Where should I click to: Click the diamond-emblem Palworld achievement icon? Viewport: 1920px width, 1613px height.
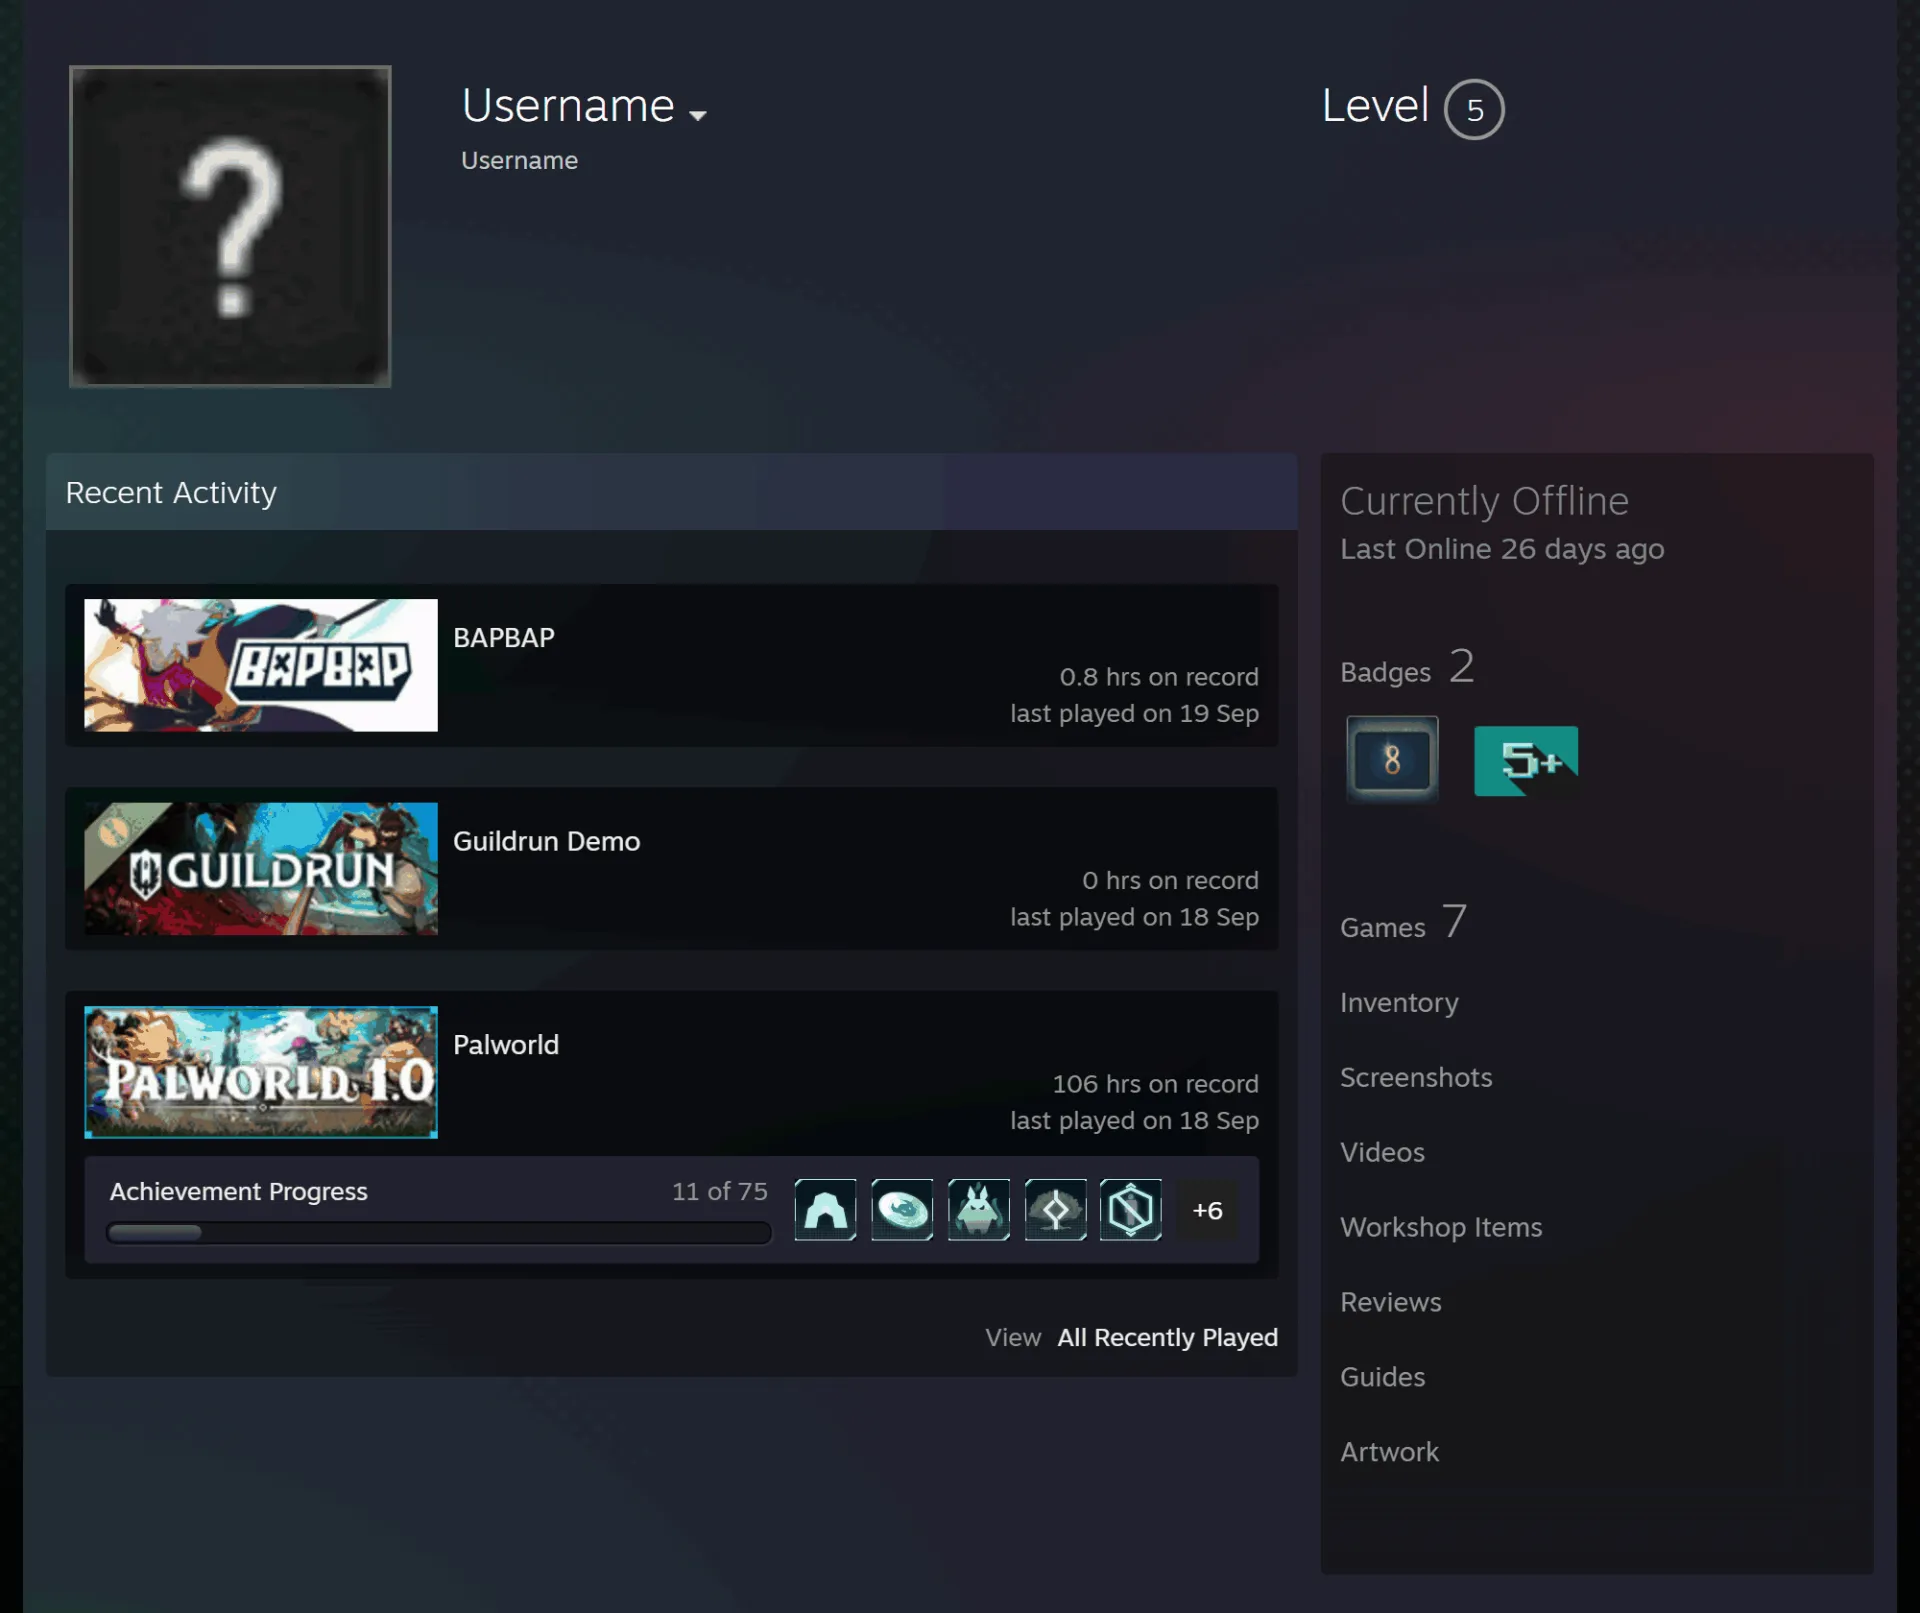tap(1055, 1210)
